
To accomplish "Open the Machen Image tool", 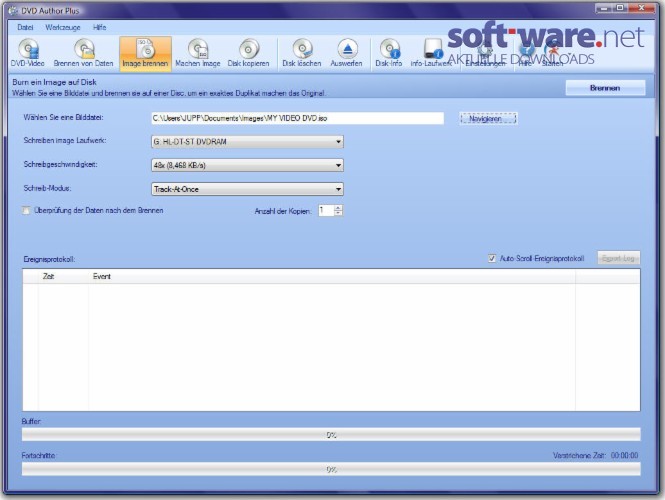I will point(198,53).
